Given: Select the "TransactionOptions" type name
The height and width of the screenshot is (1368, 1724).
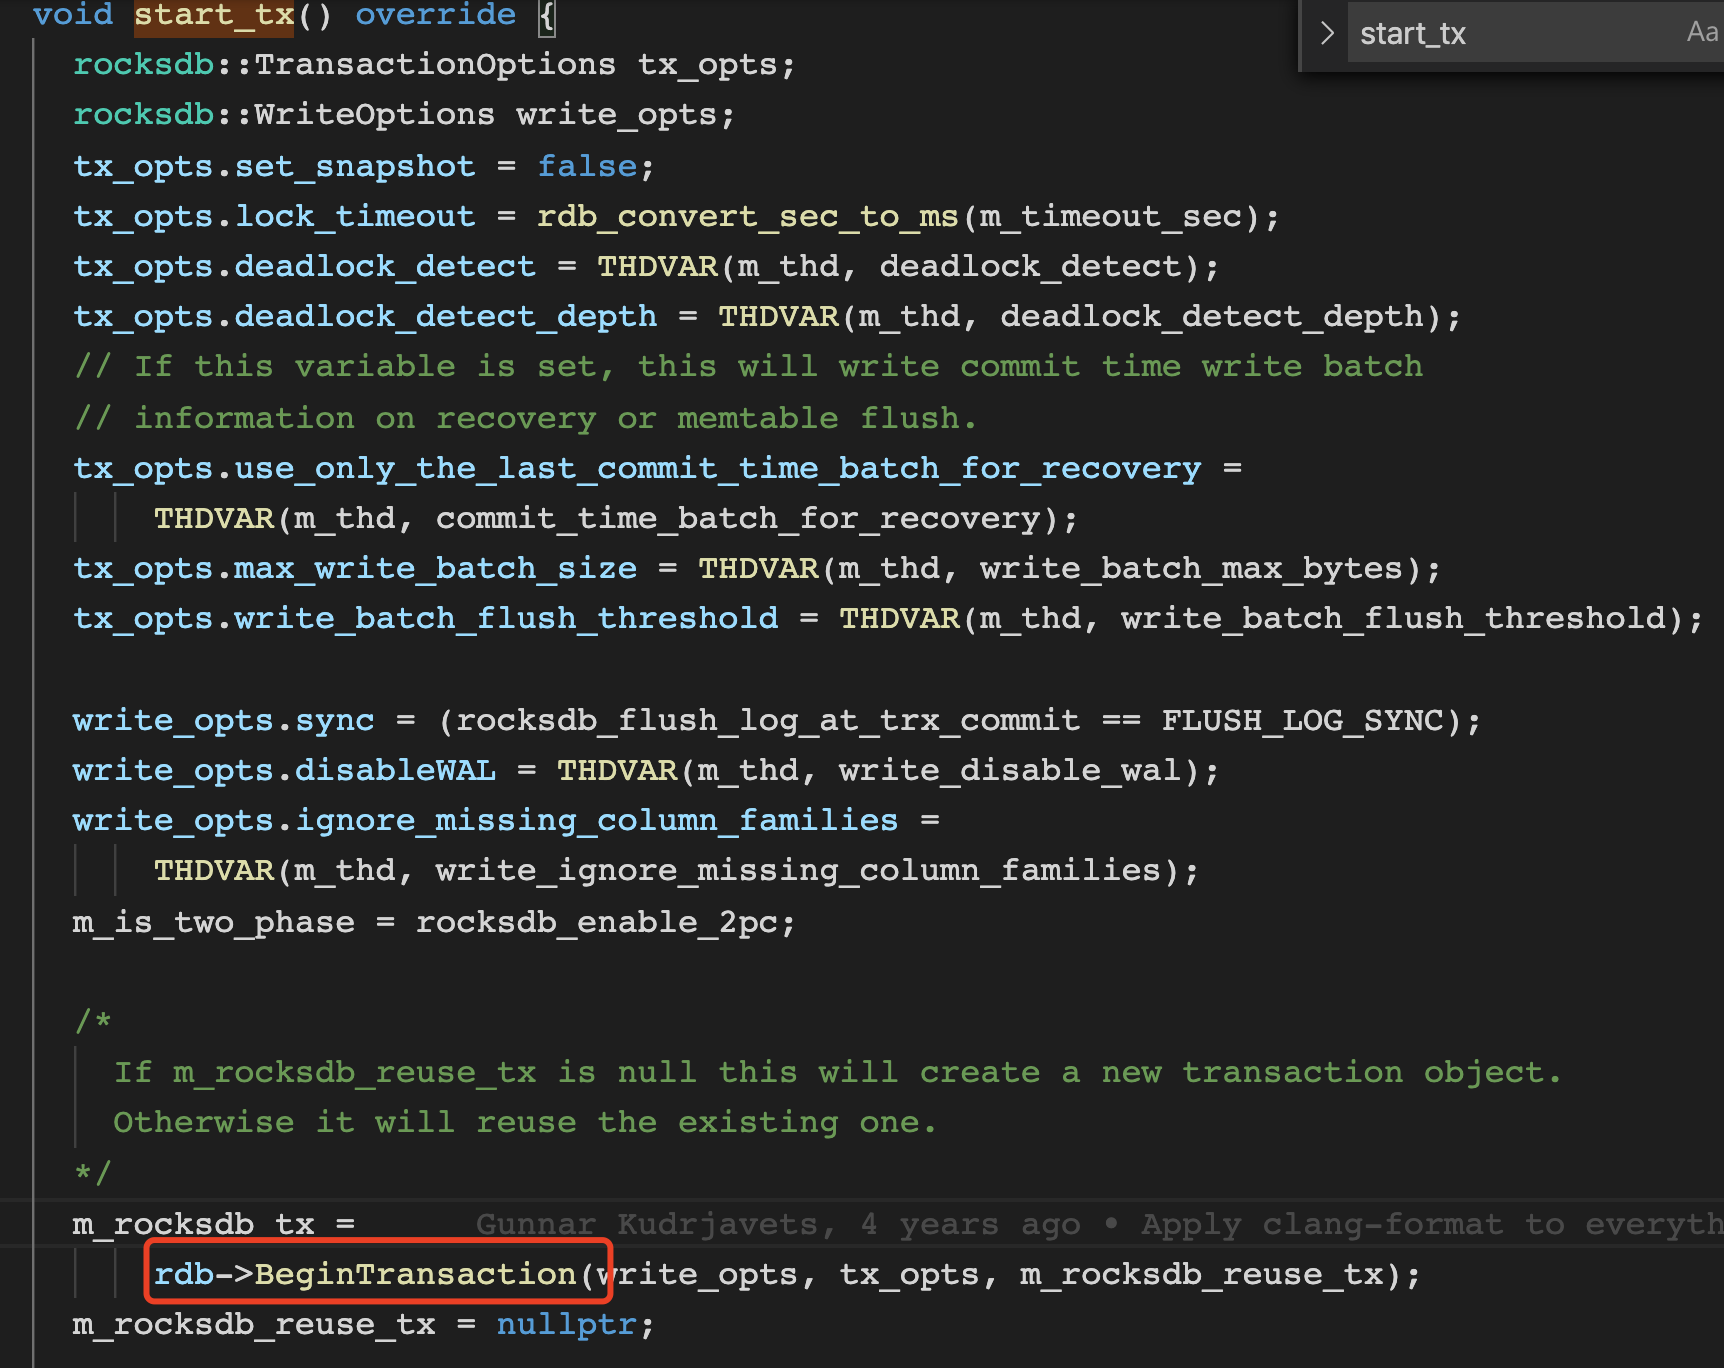Looking at the screenshot, I should pyautogui.click(x=435, y=65).
